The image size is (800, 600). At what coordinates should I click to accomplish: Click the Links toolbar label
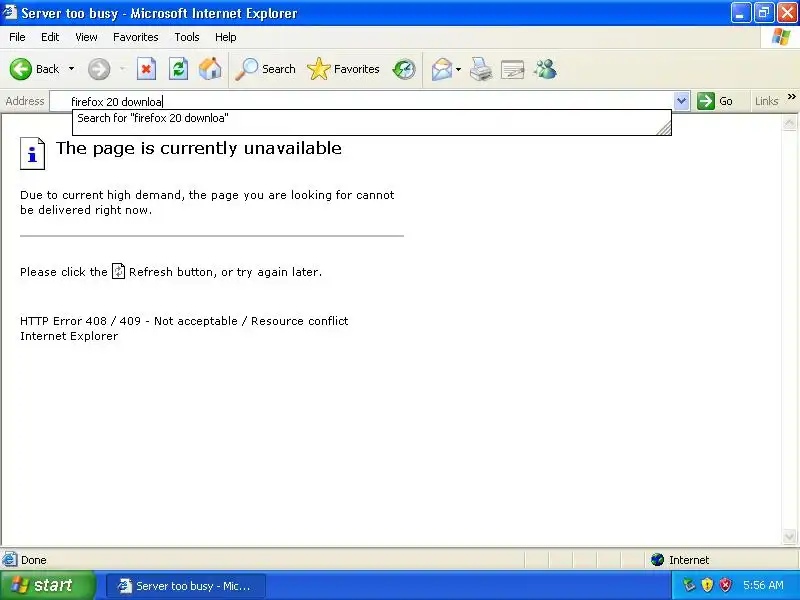tap(766, 101)
